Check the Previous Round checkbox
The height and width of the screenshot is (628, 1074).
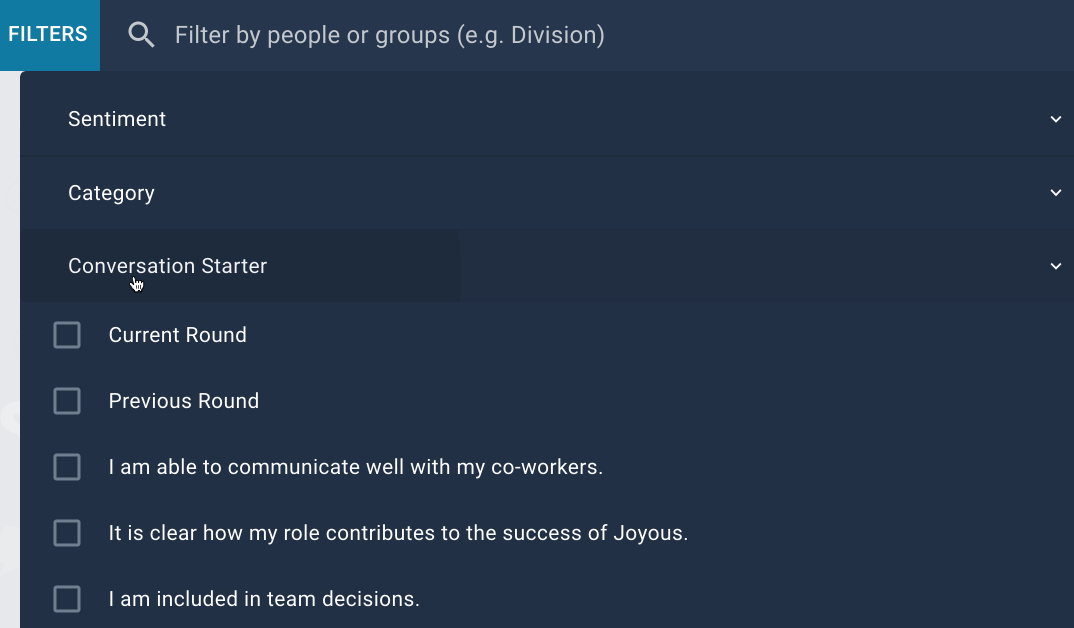67,401
